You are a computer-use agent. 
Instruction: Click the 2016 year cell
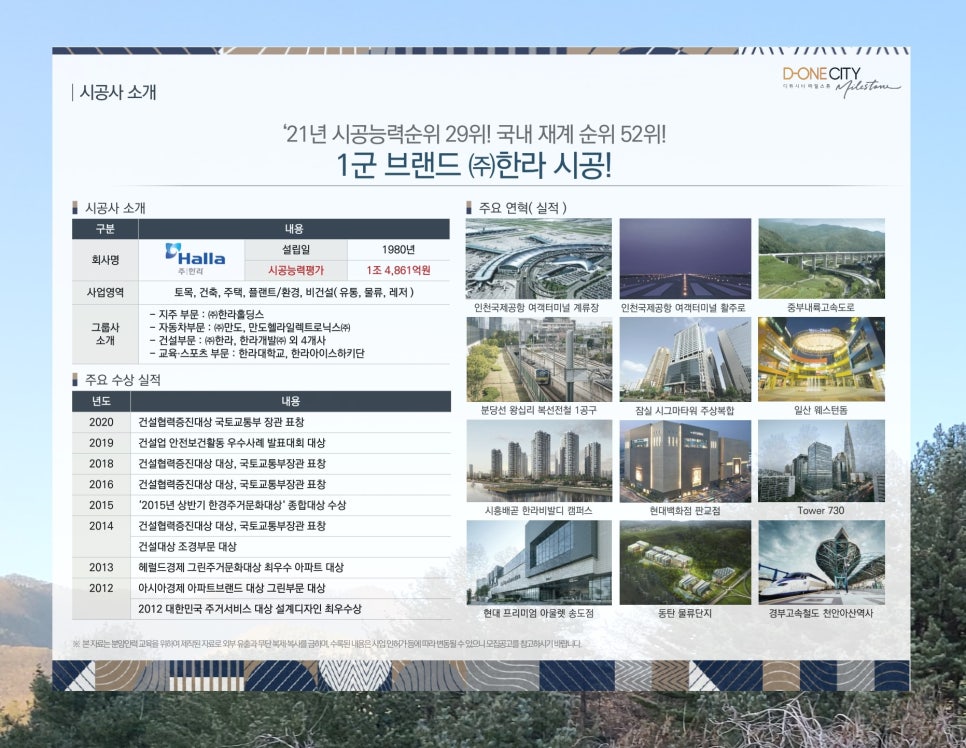click(x=101, y=484)
